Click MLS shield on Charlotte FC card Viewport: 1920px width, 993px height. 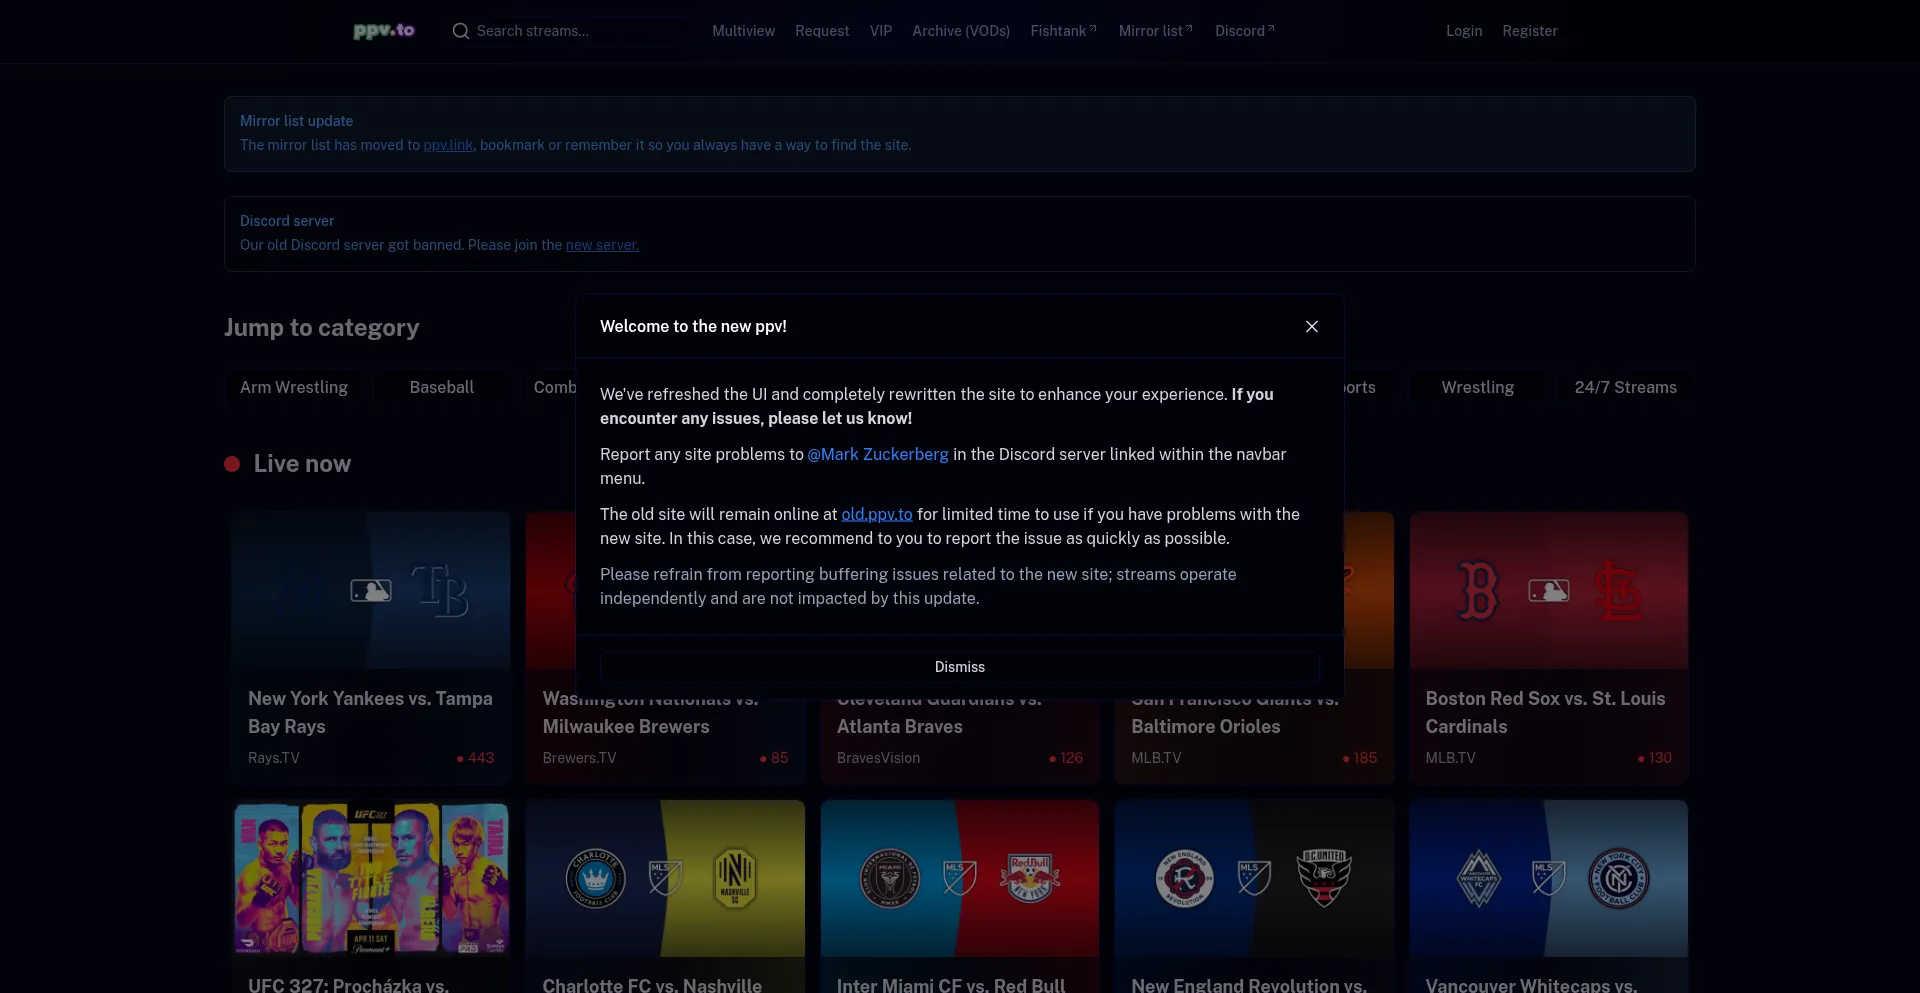[x=665, y=878]
